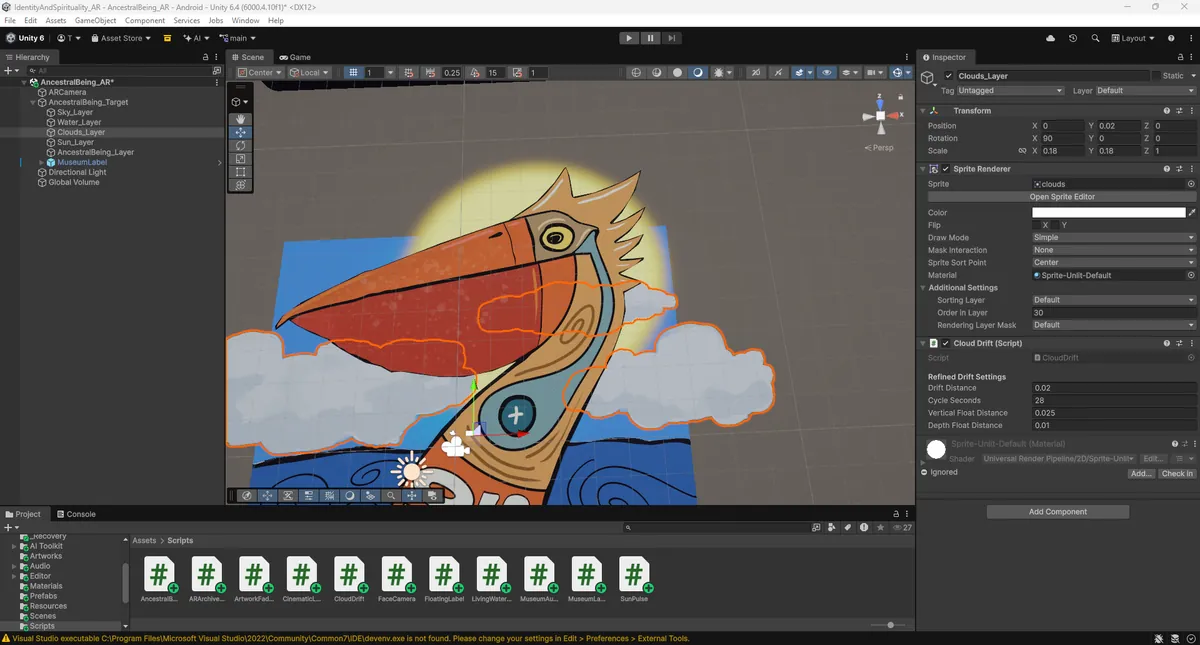Viewport: 1200px width, 645px height.
Task: Toggle grid snapping icon in Scene toolbar
Action: pyautogui.click(x=408, y=73)
